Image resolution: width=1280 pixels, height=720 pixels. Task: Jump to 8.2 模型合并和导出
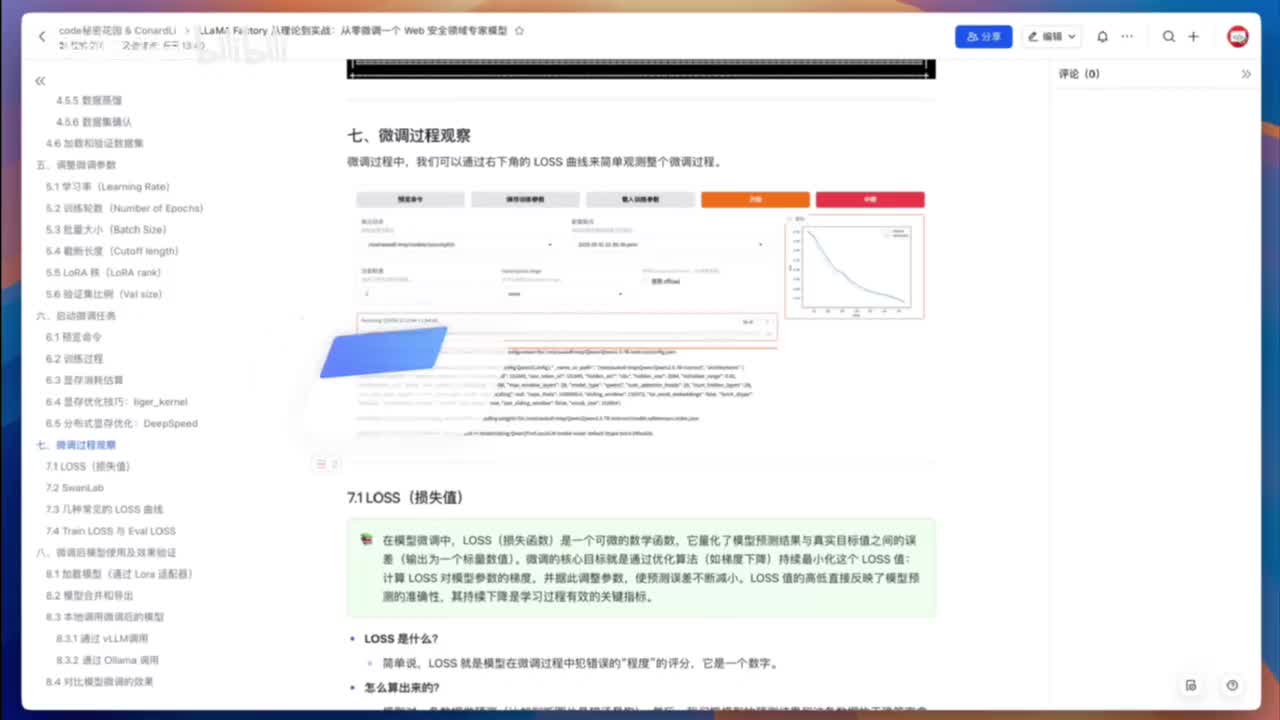(90, 596)
